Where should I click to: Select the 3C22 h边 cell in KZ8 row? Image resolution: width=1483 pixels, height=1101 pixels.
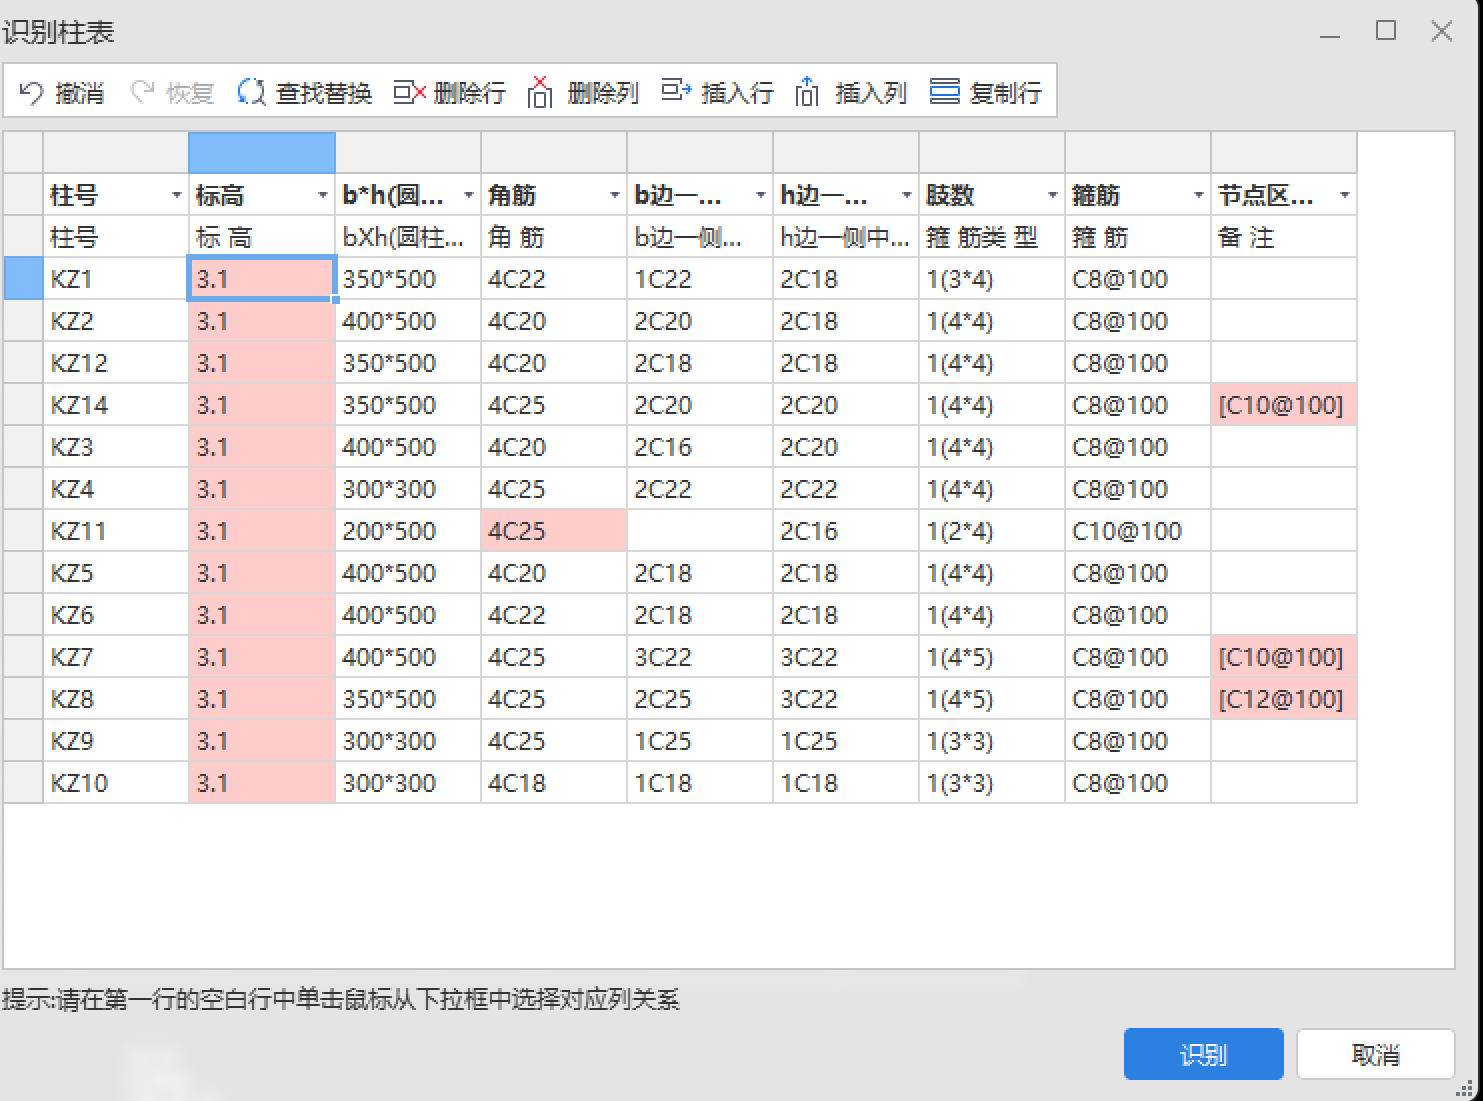(x=846, y=699)
